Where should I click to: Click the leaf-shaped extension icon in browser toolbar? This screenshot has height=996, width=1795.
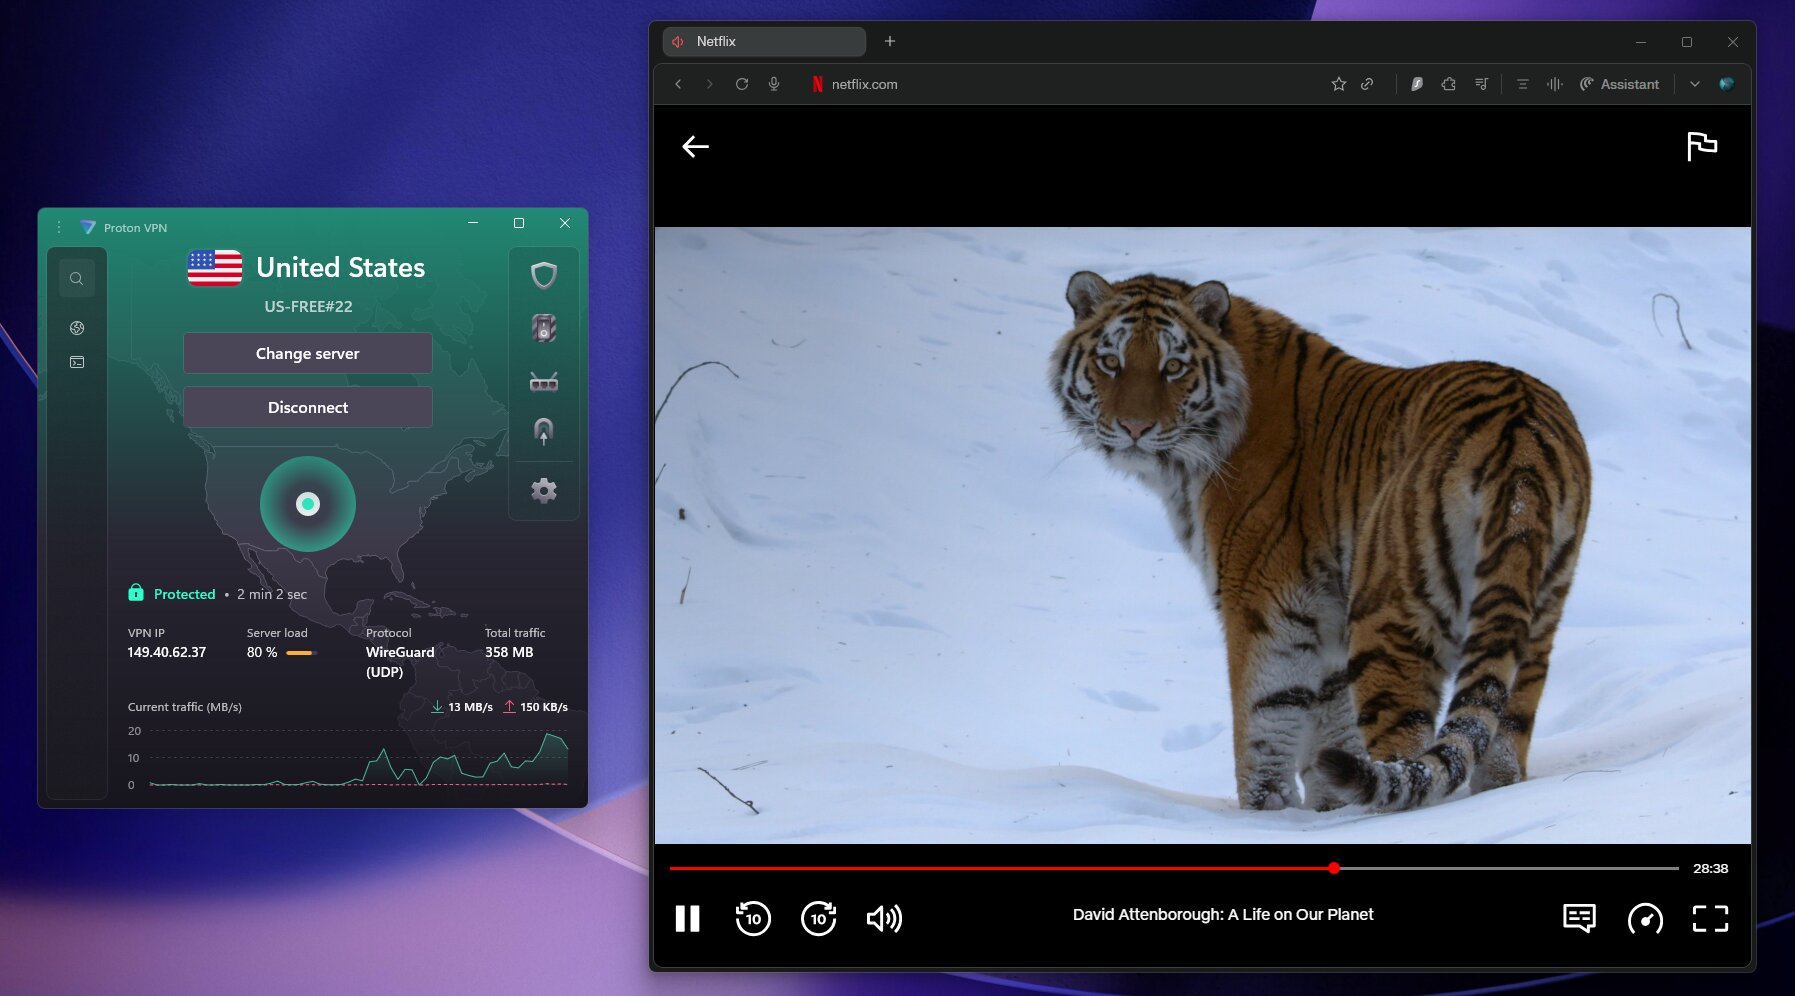1417,84
